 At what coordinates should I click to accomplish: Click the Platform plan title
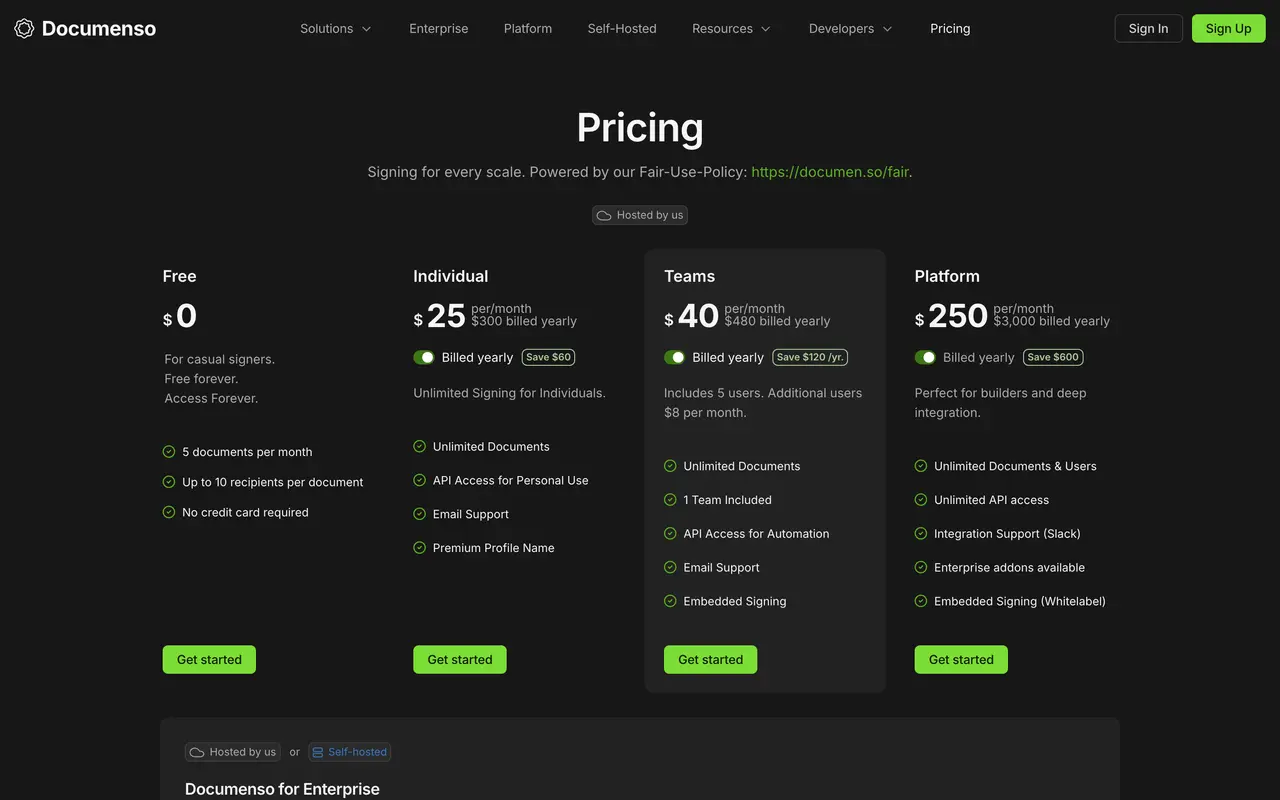[947, 276]
